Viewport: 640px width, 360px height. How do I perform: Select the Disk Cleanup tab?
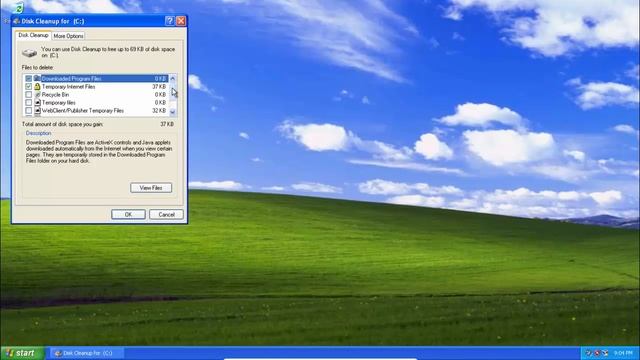pos(33,35)
